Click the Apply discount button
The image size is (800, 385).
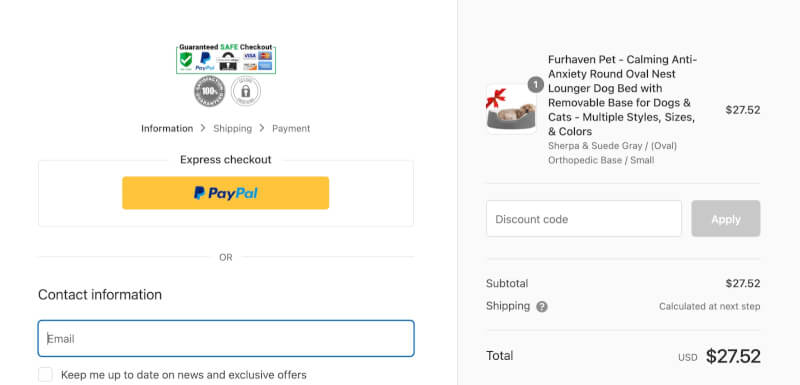coord(726,219)
